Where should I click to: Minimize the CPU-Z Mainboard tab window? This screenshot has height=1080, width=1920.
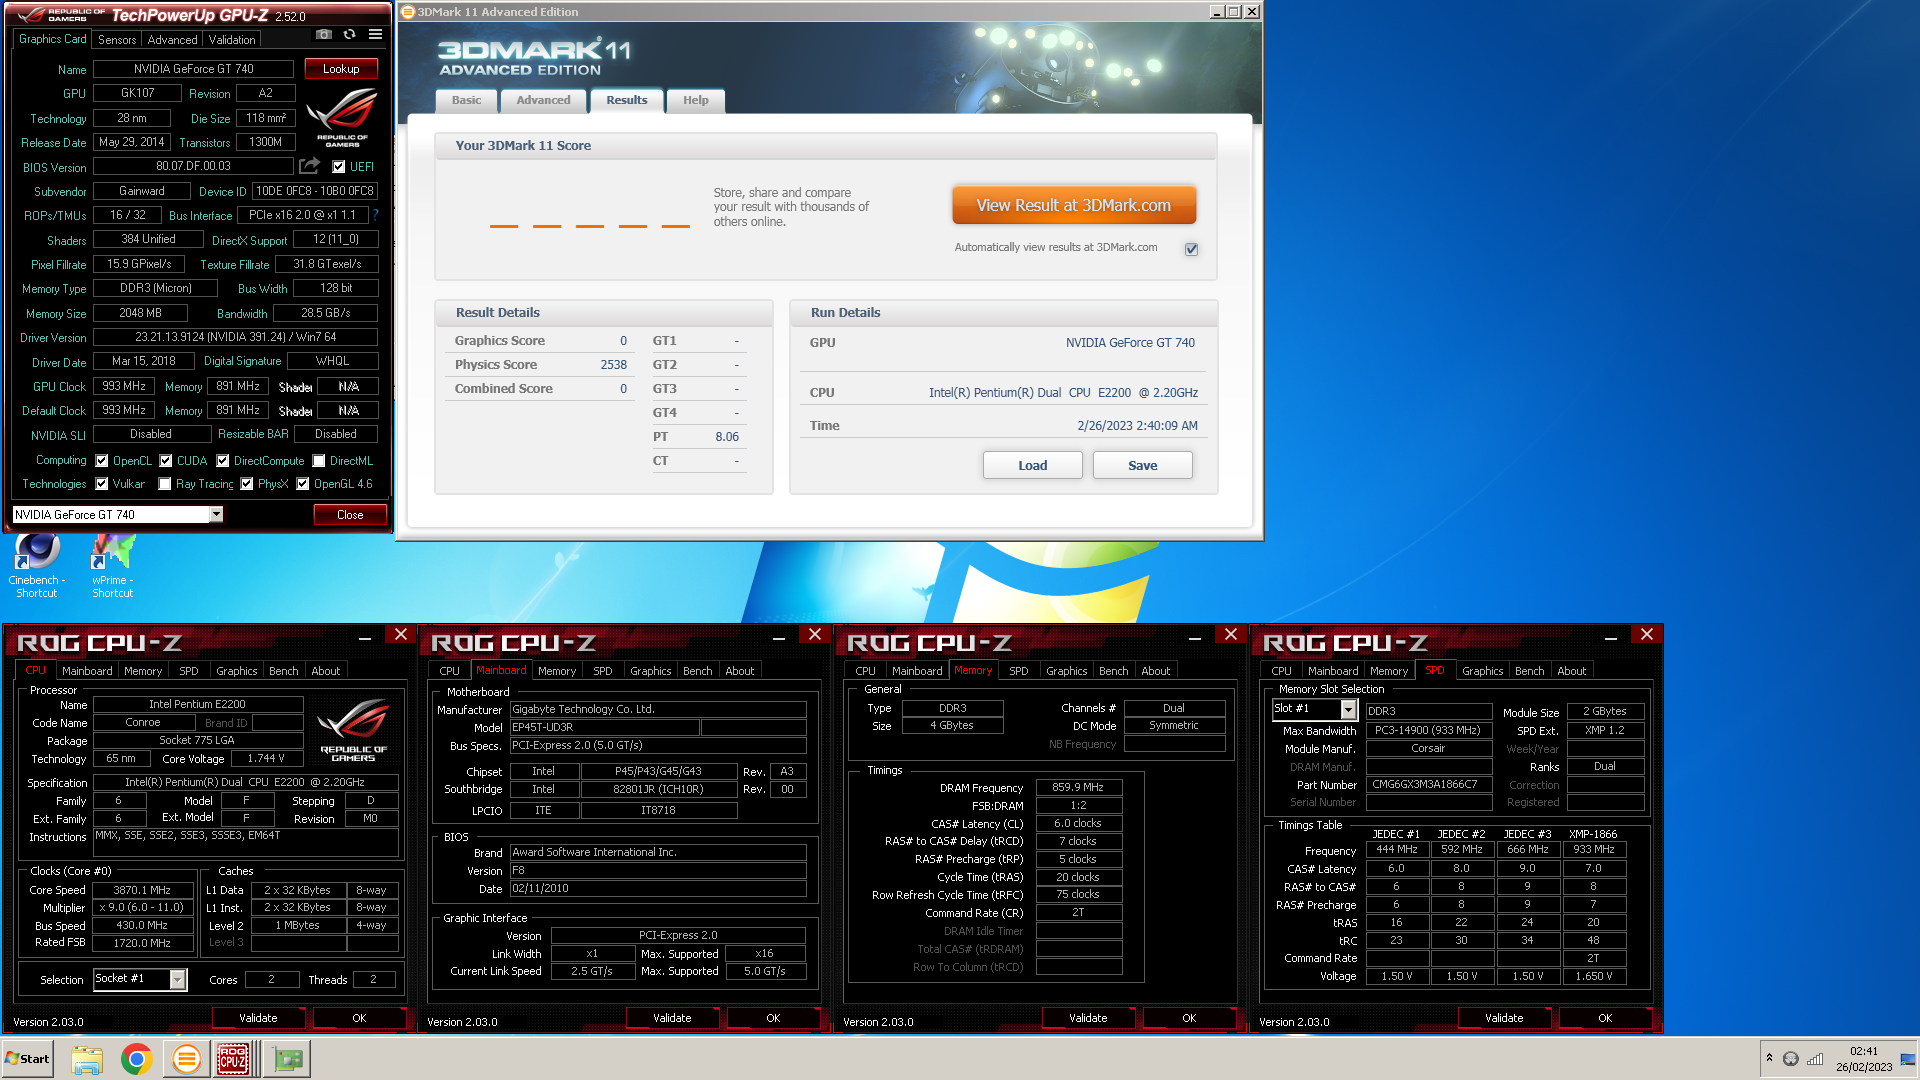(x=779, y=636)
